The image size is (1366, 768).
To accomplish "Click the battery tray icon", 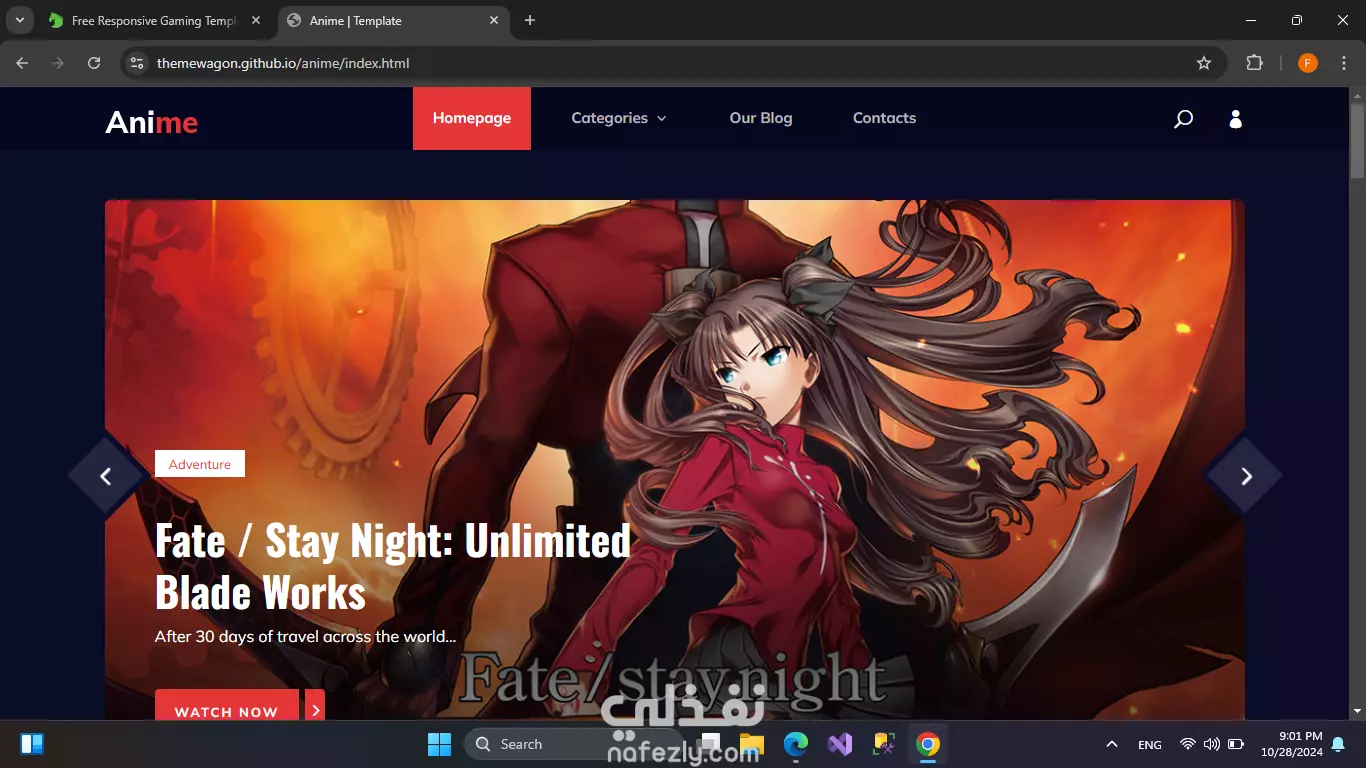I will 1236,744.
